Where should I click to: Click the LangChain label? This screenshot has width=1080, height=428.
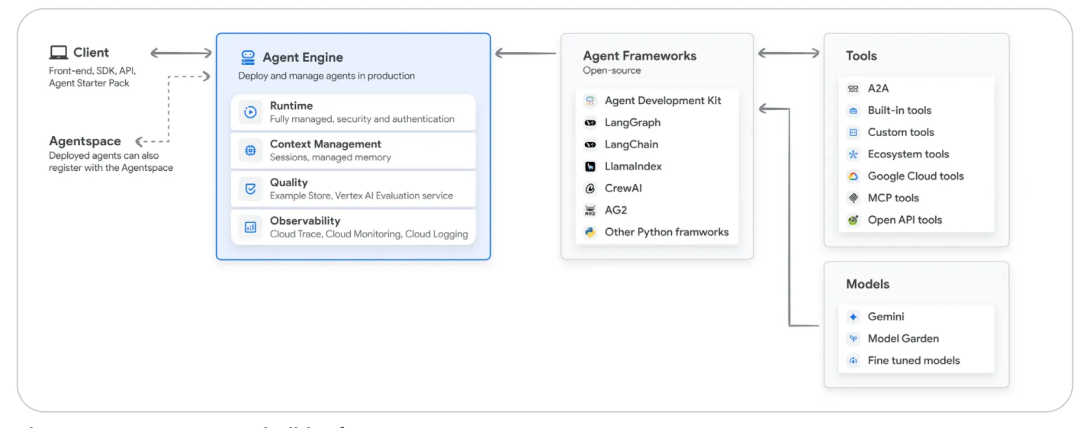(x=632, y=145)
